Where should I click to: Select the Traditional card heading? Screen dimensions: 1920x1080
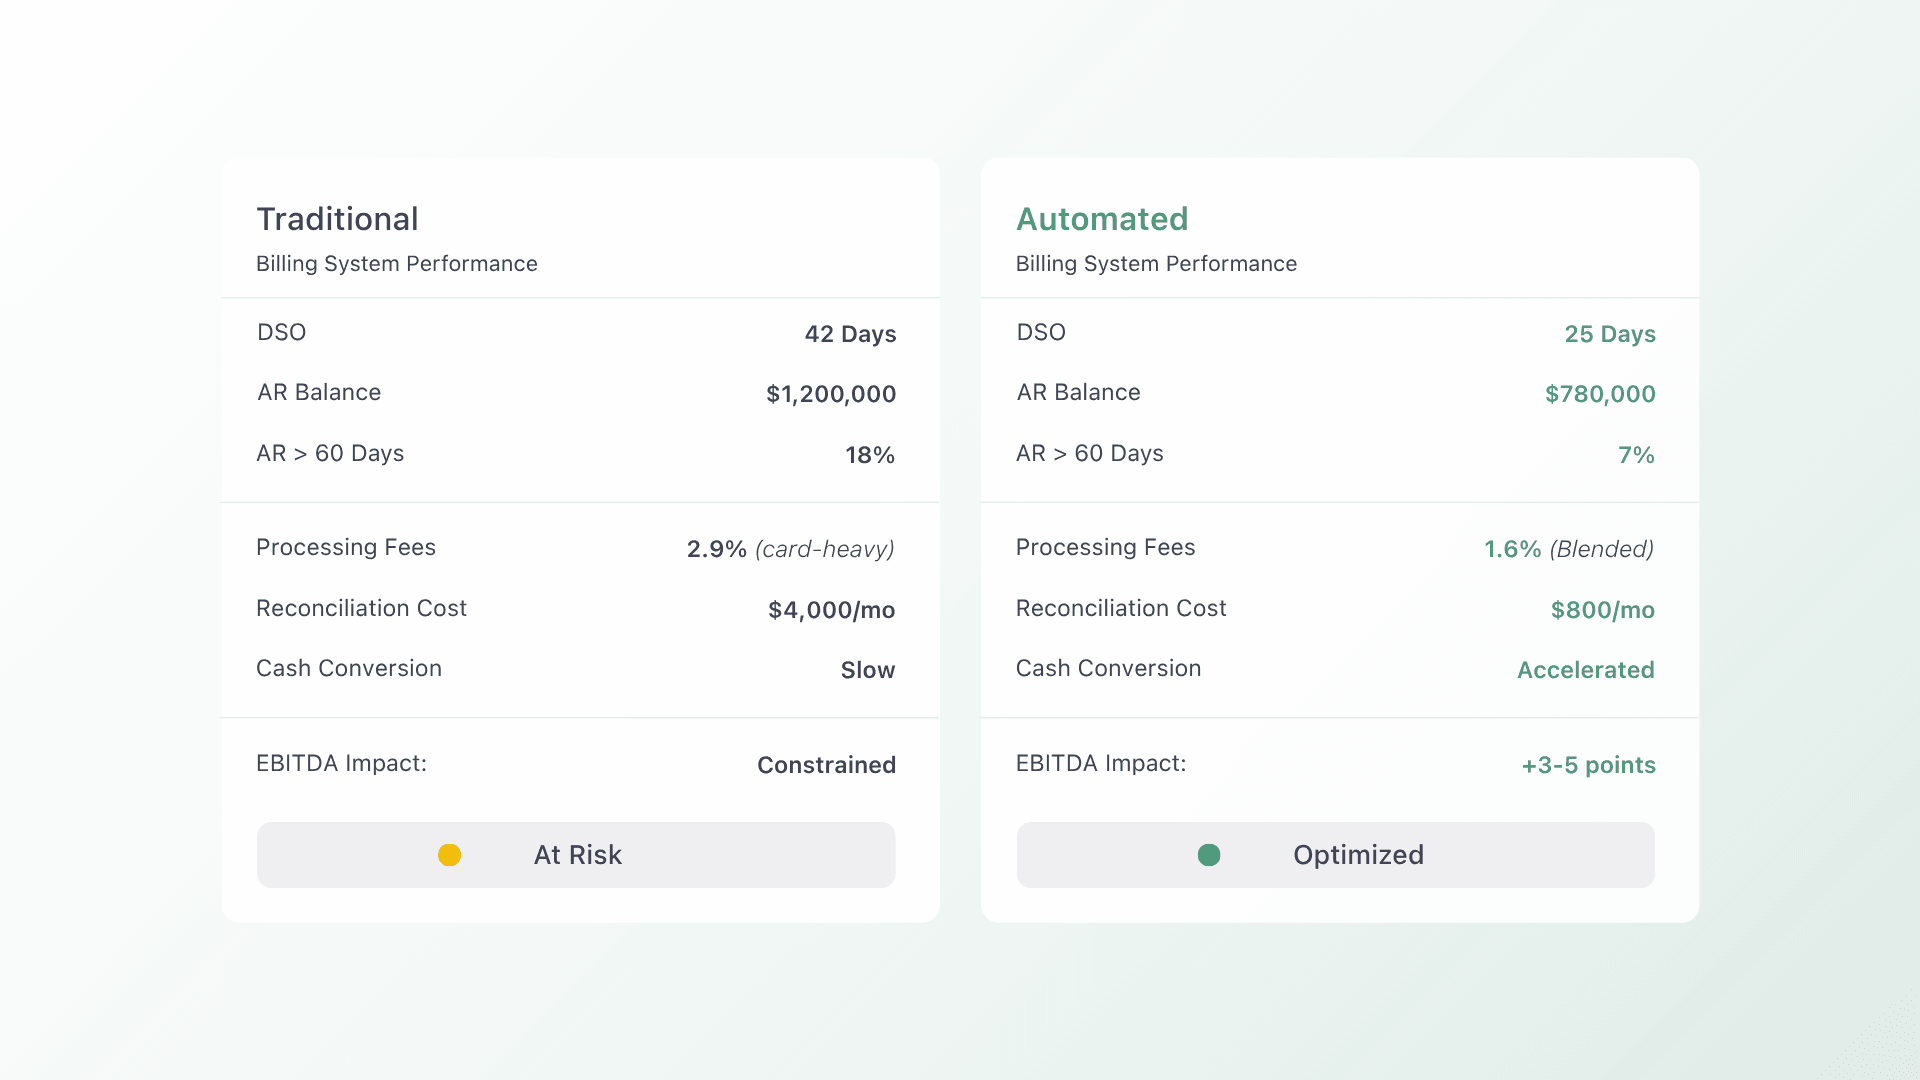(x=337, y=219)
